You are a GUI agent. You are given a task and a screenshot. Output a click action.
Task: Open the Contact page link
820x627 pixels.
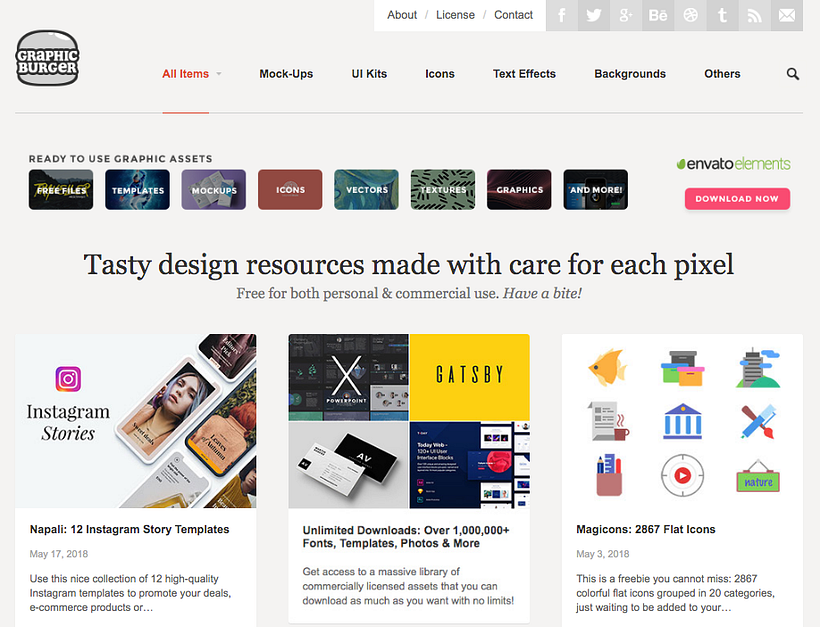click(513, 15)
